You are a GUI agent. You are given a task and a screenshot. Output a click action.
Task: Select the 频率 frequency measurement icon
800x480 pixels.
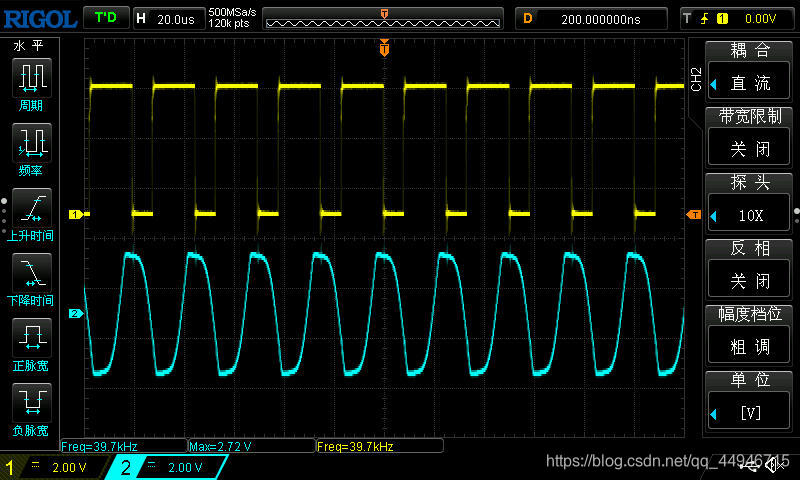tap(31, 143)
